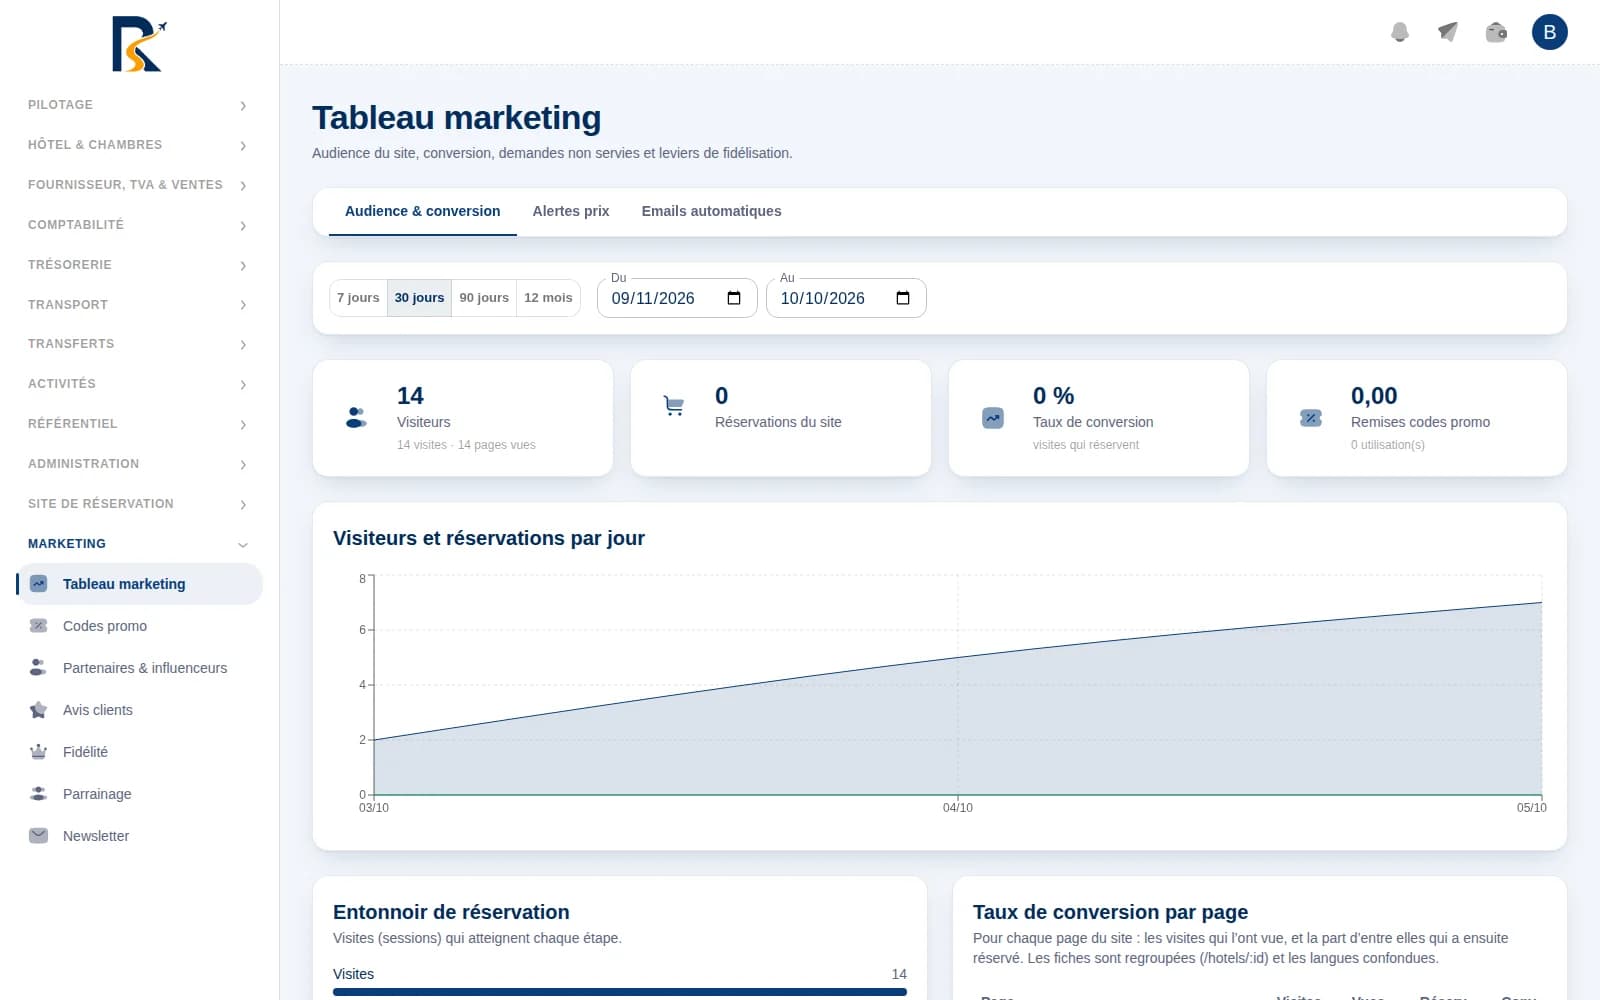The image size is (1600, 1000).
Task: Open the user avatar B menu
Action: point(1549,32)
